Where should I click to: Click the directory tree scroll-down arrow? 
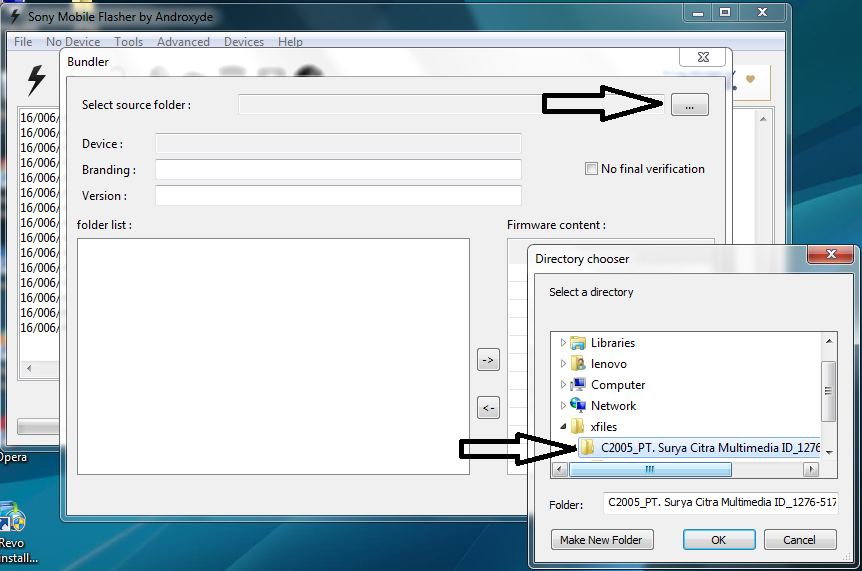coord(829,452)
